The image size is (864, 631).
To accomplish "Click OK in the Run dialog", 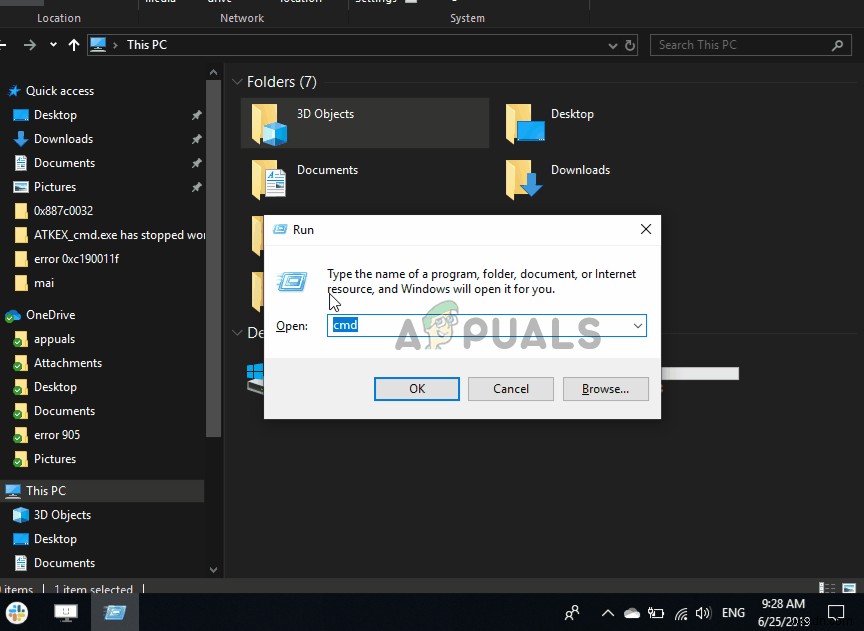I will coord(416,389).
